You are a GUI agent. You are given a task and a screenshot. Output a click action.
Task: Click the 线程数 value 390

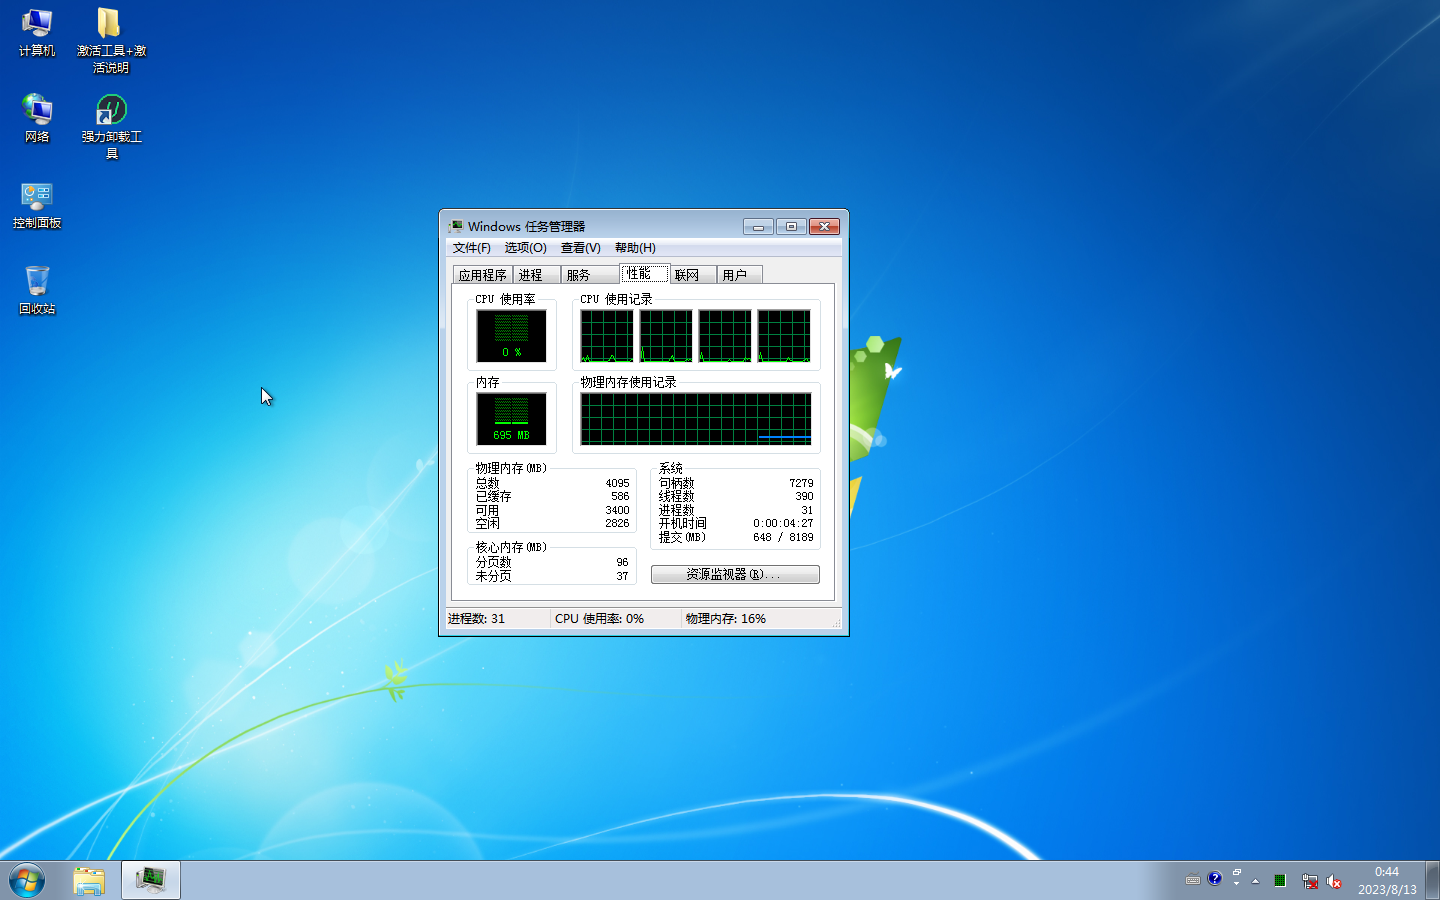point(804,496)
